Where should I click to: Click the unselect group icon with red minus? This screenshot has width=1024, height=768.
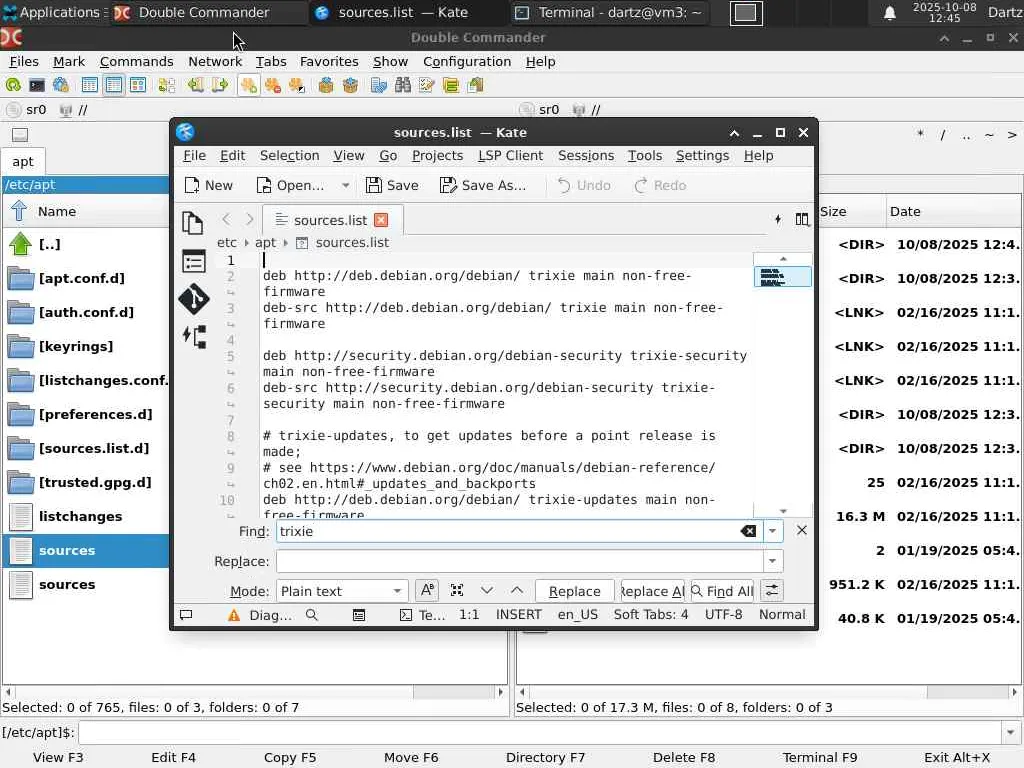(272, 85)
